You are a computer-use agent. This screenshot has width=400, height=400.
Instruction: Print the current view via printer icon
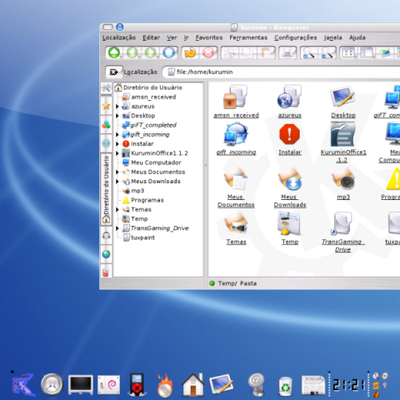[x=288, y=53]
